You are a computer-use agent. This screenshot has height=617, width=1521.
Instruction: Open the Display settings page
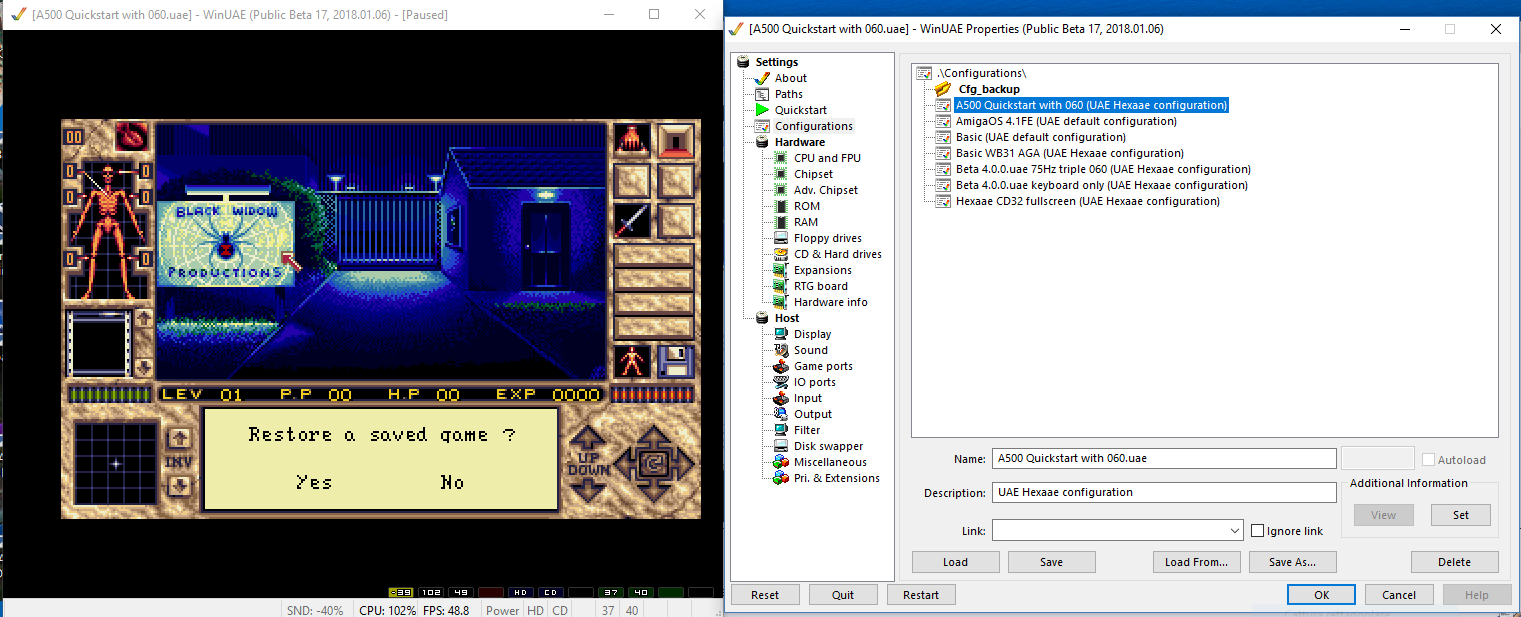click(813, 334)
